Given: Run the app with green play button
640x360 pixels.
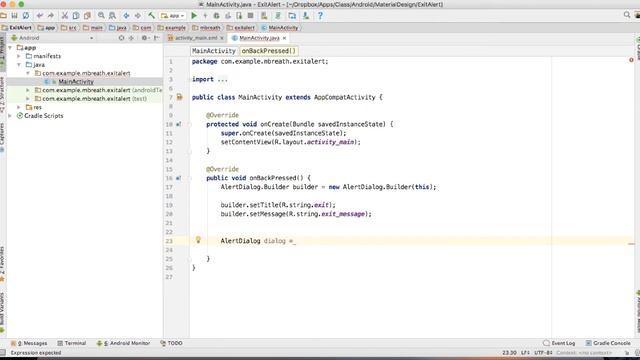Looking at the screenshot, I should click(194, 16).
